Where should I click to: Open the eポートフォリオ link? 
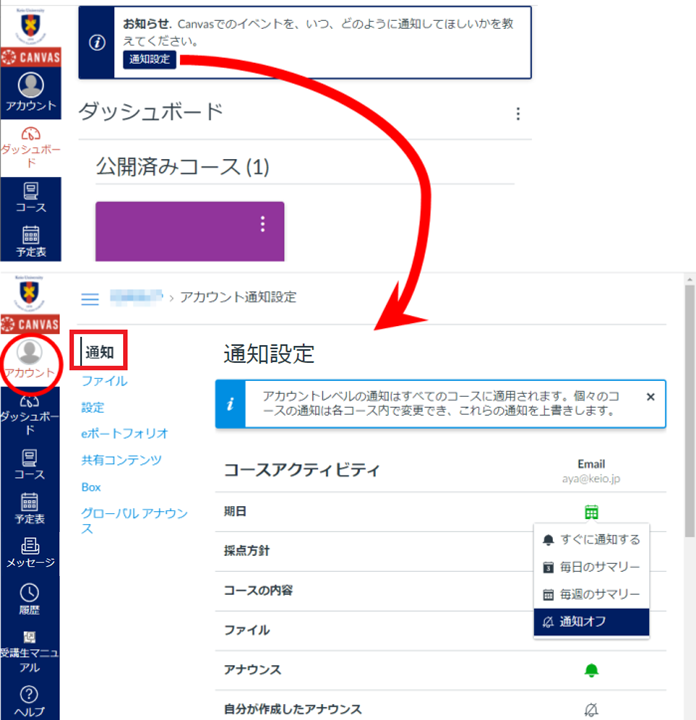click(x=124, y=433)
